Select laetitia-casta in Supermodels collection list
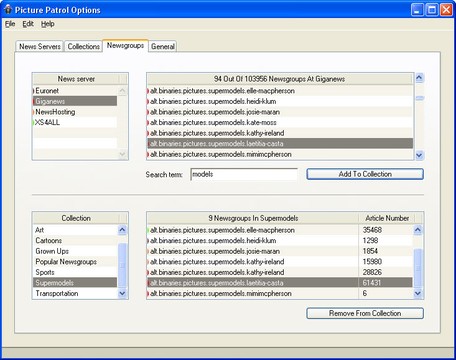Screen dimensions: 456x360 [x=253, y=283]
